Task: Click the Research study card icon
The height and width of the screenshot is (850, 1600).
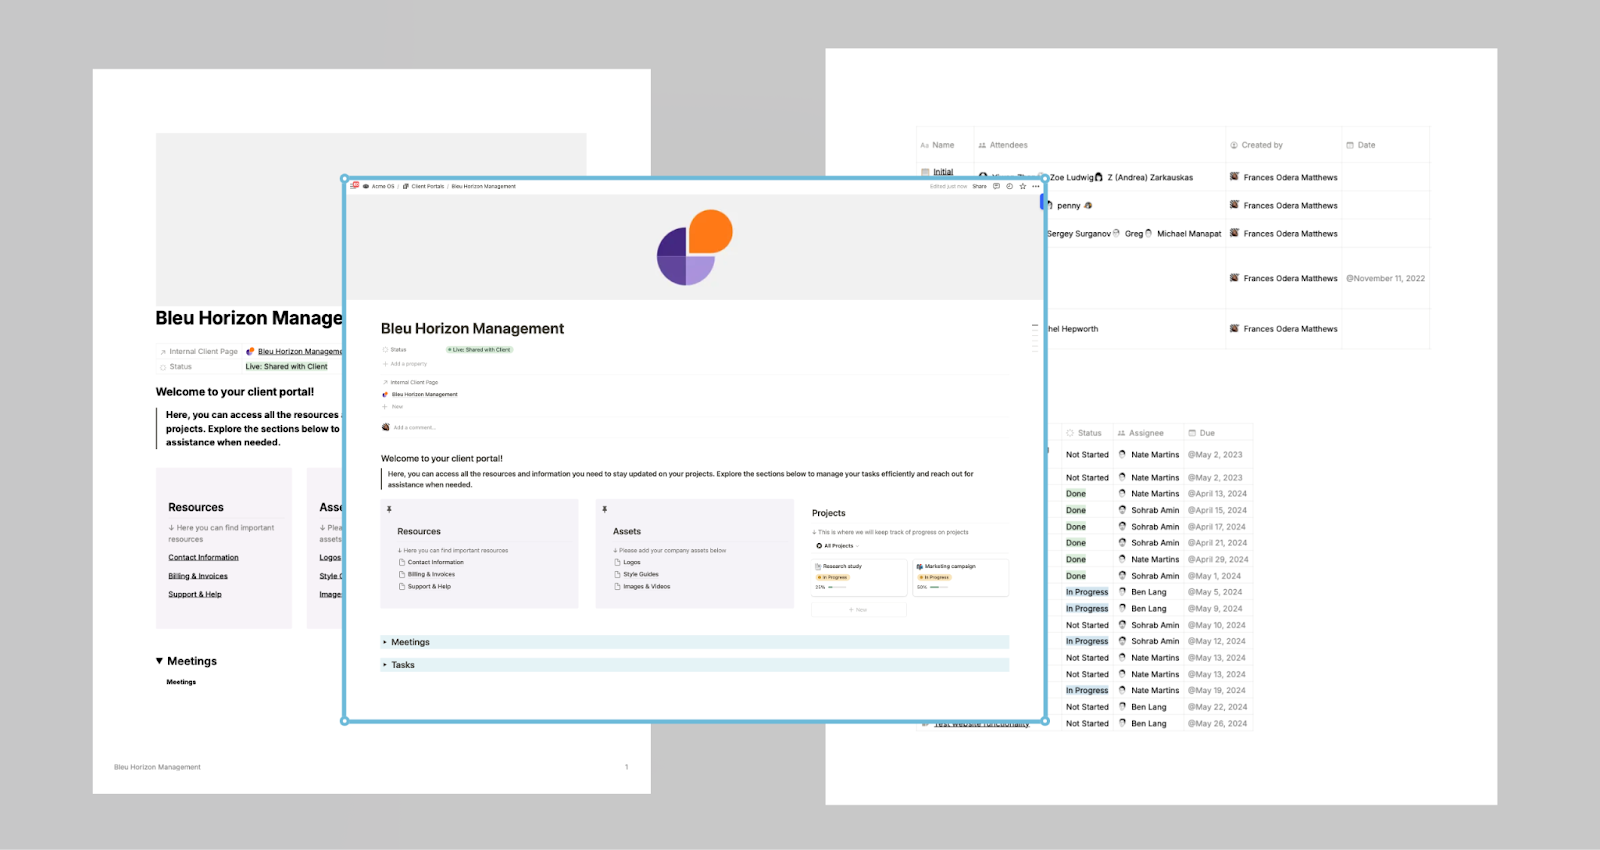Action: tap(818, 566)
